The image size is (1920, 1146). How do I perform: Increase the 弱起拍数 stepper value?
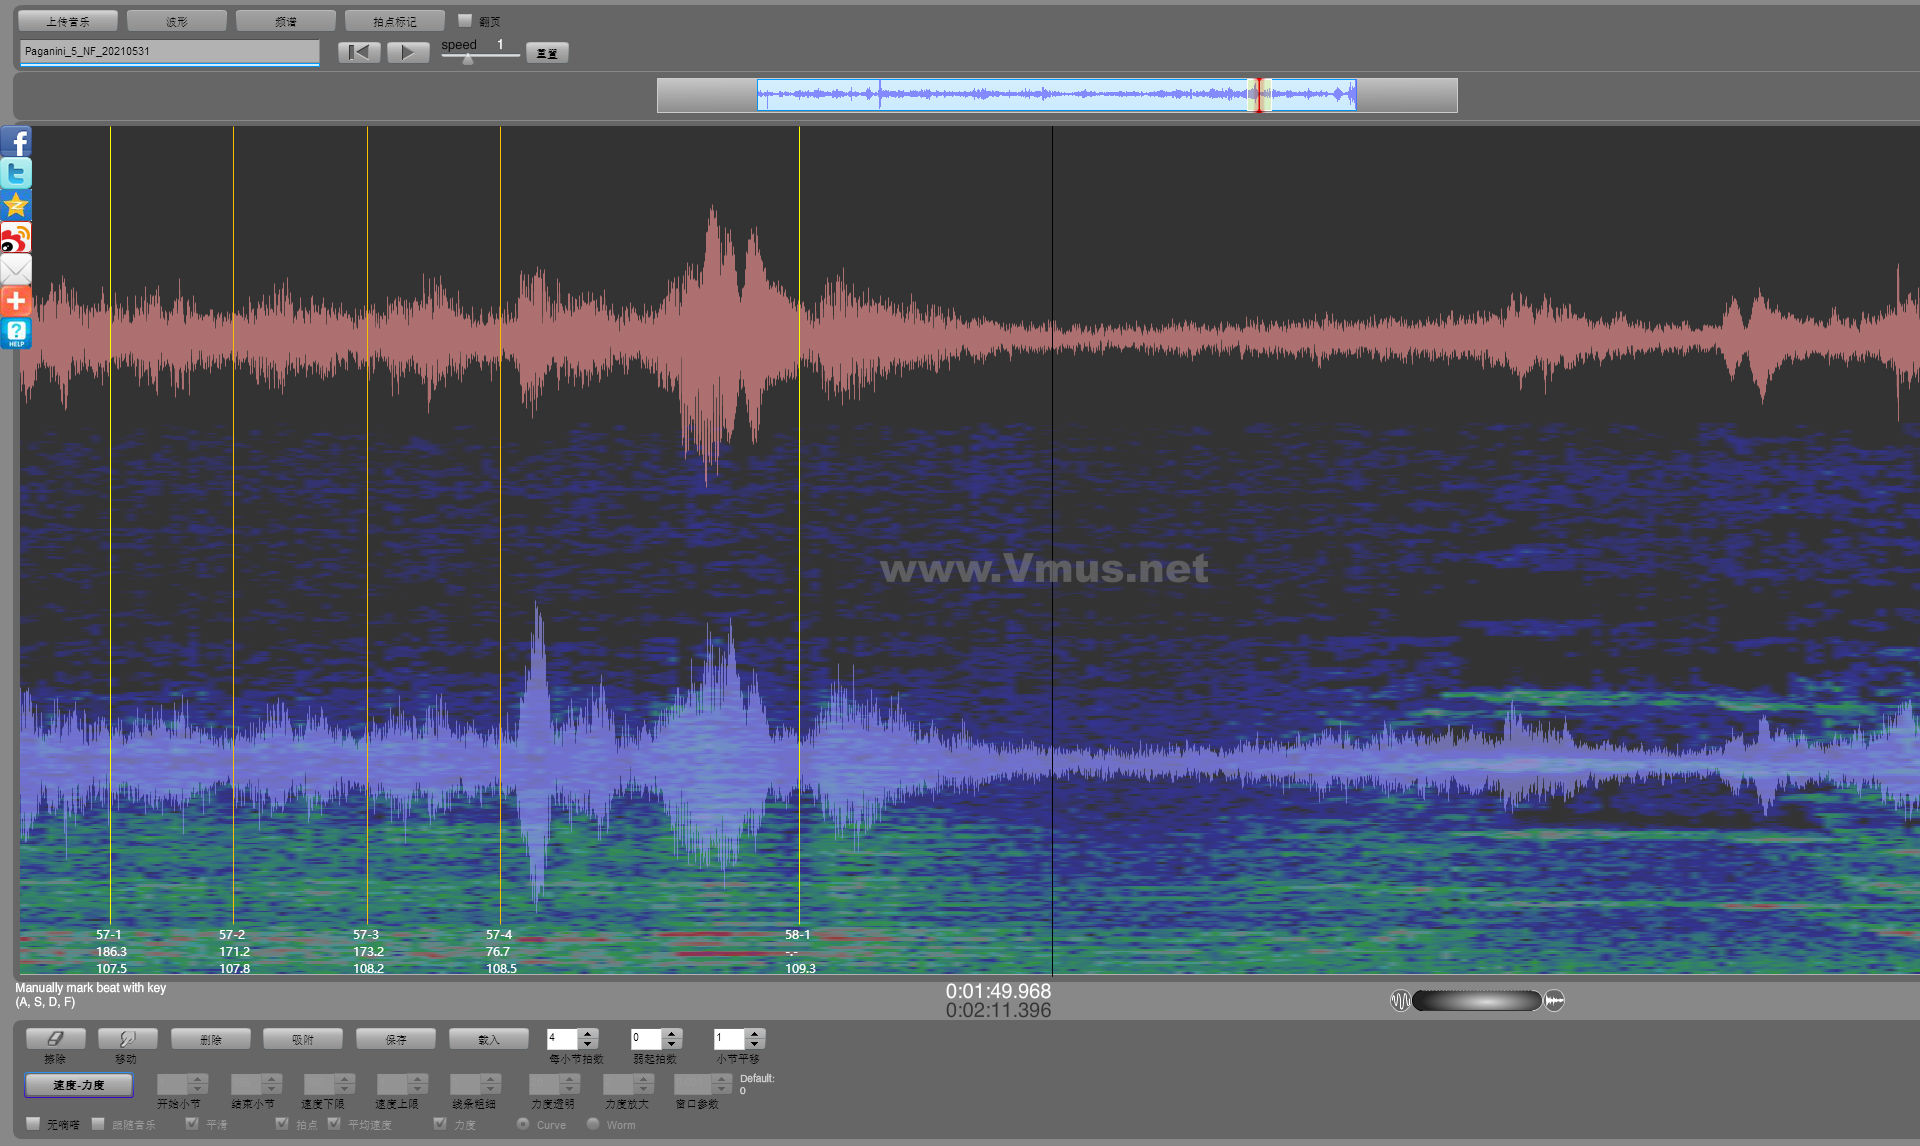point(672,1033)
